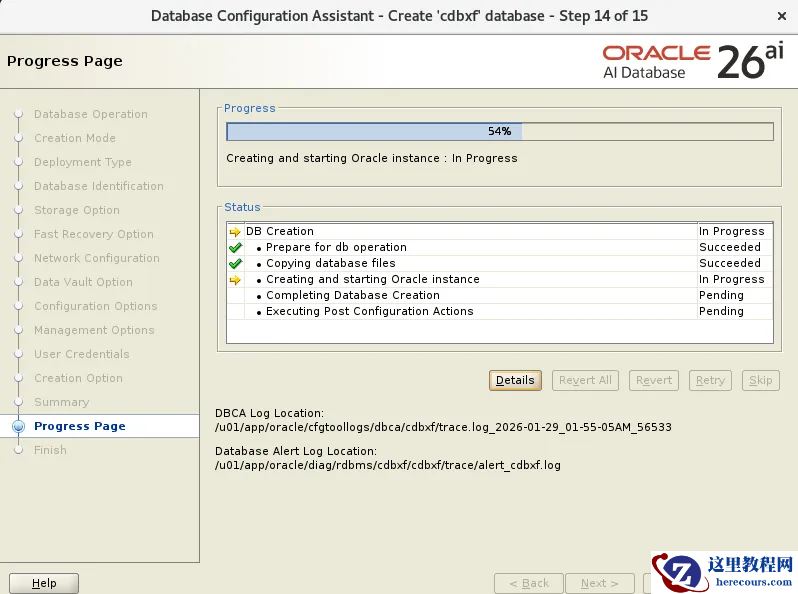Select Database Operation step in sidebar

click(x=91, y=114)
